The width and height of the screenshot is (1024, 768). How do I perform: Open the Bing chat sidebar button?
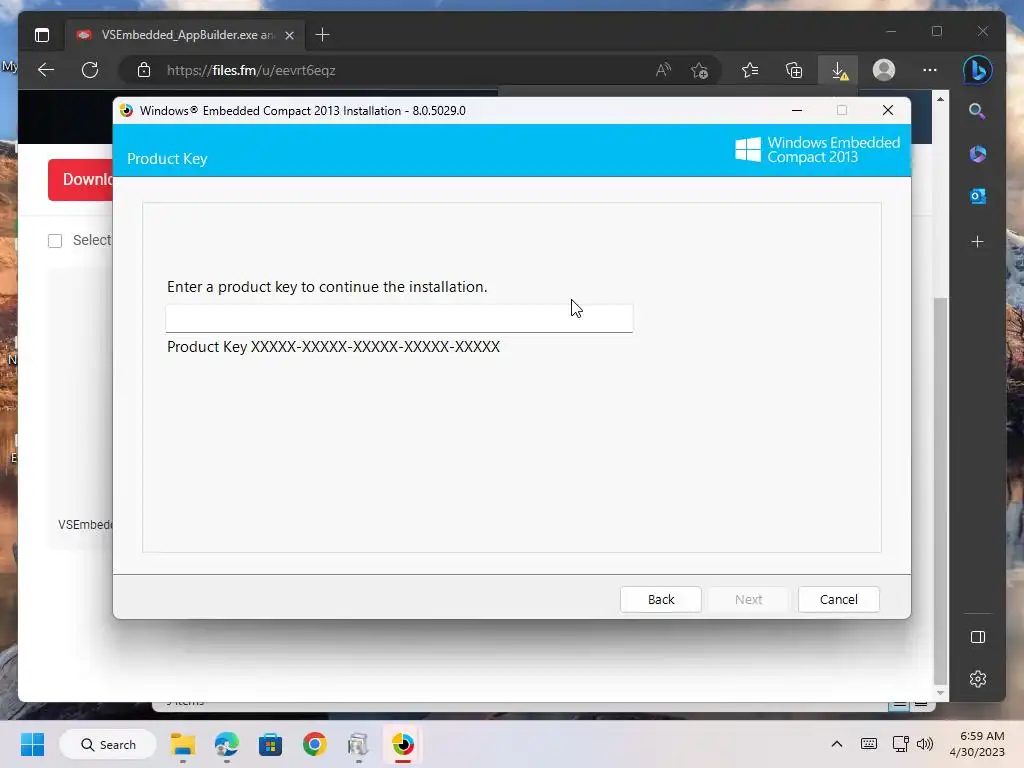[978, 70]
